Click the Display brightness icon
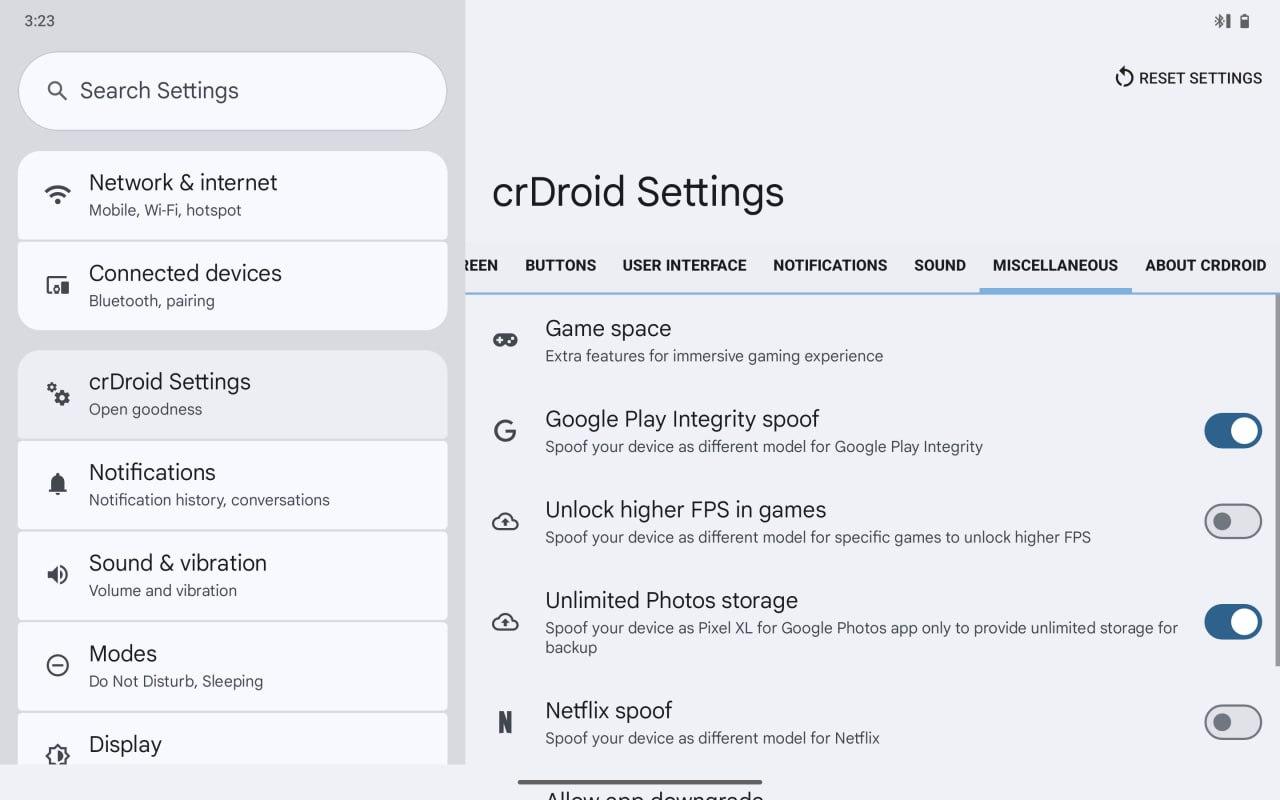This screenshot has height=800, width=1280. click(x=58, y=754)
